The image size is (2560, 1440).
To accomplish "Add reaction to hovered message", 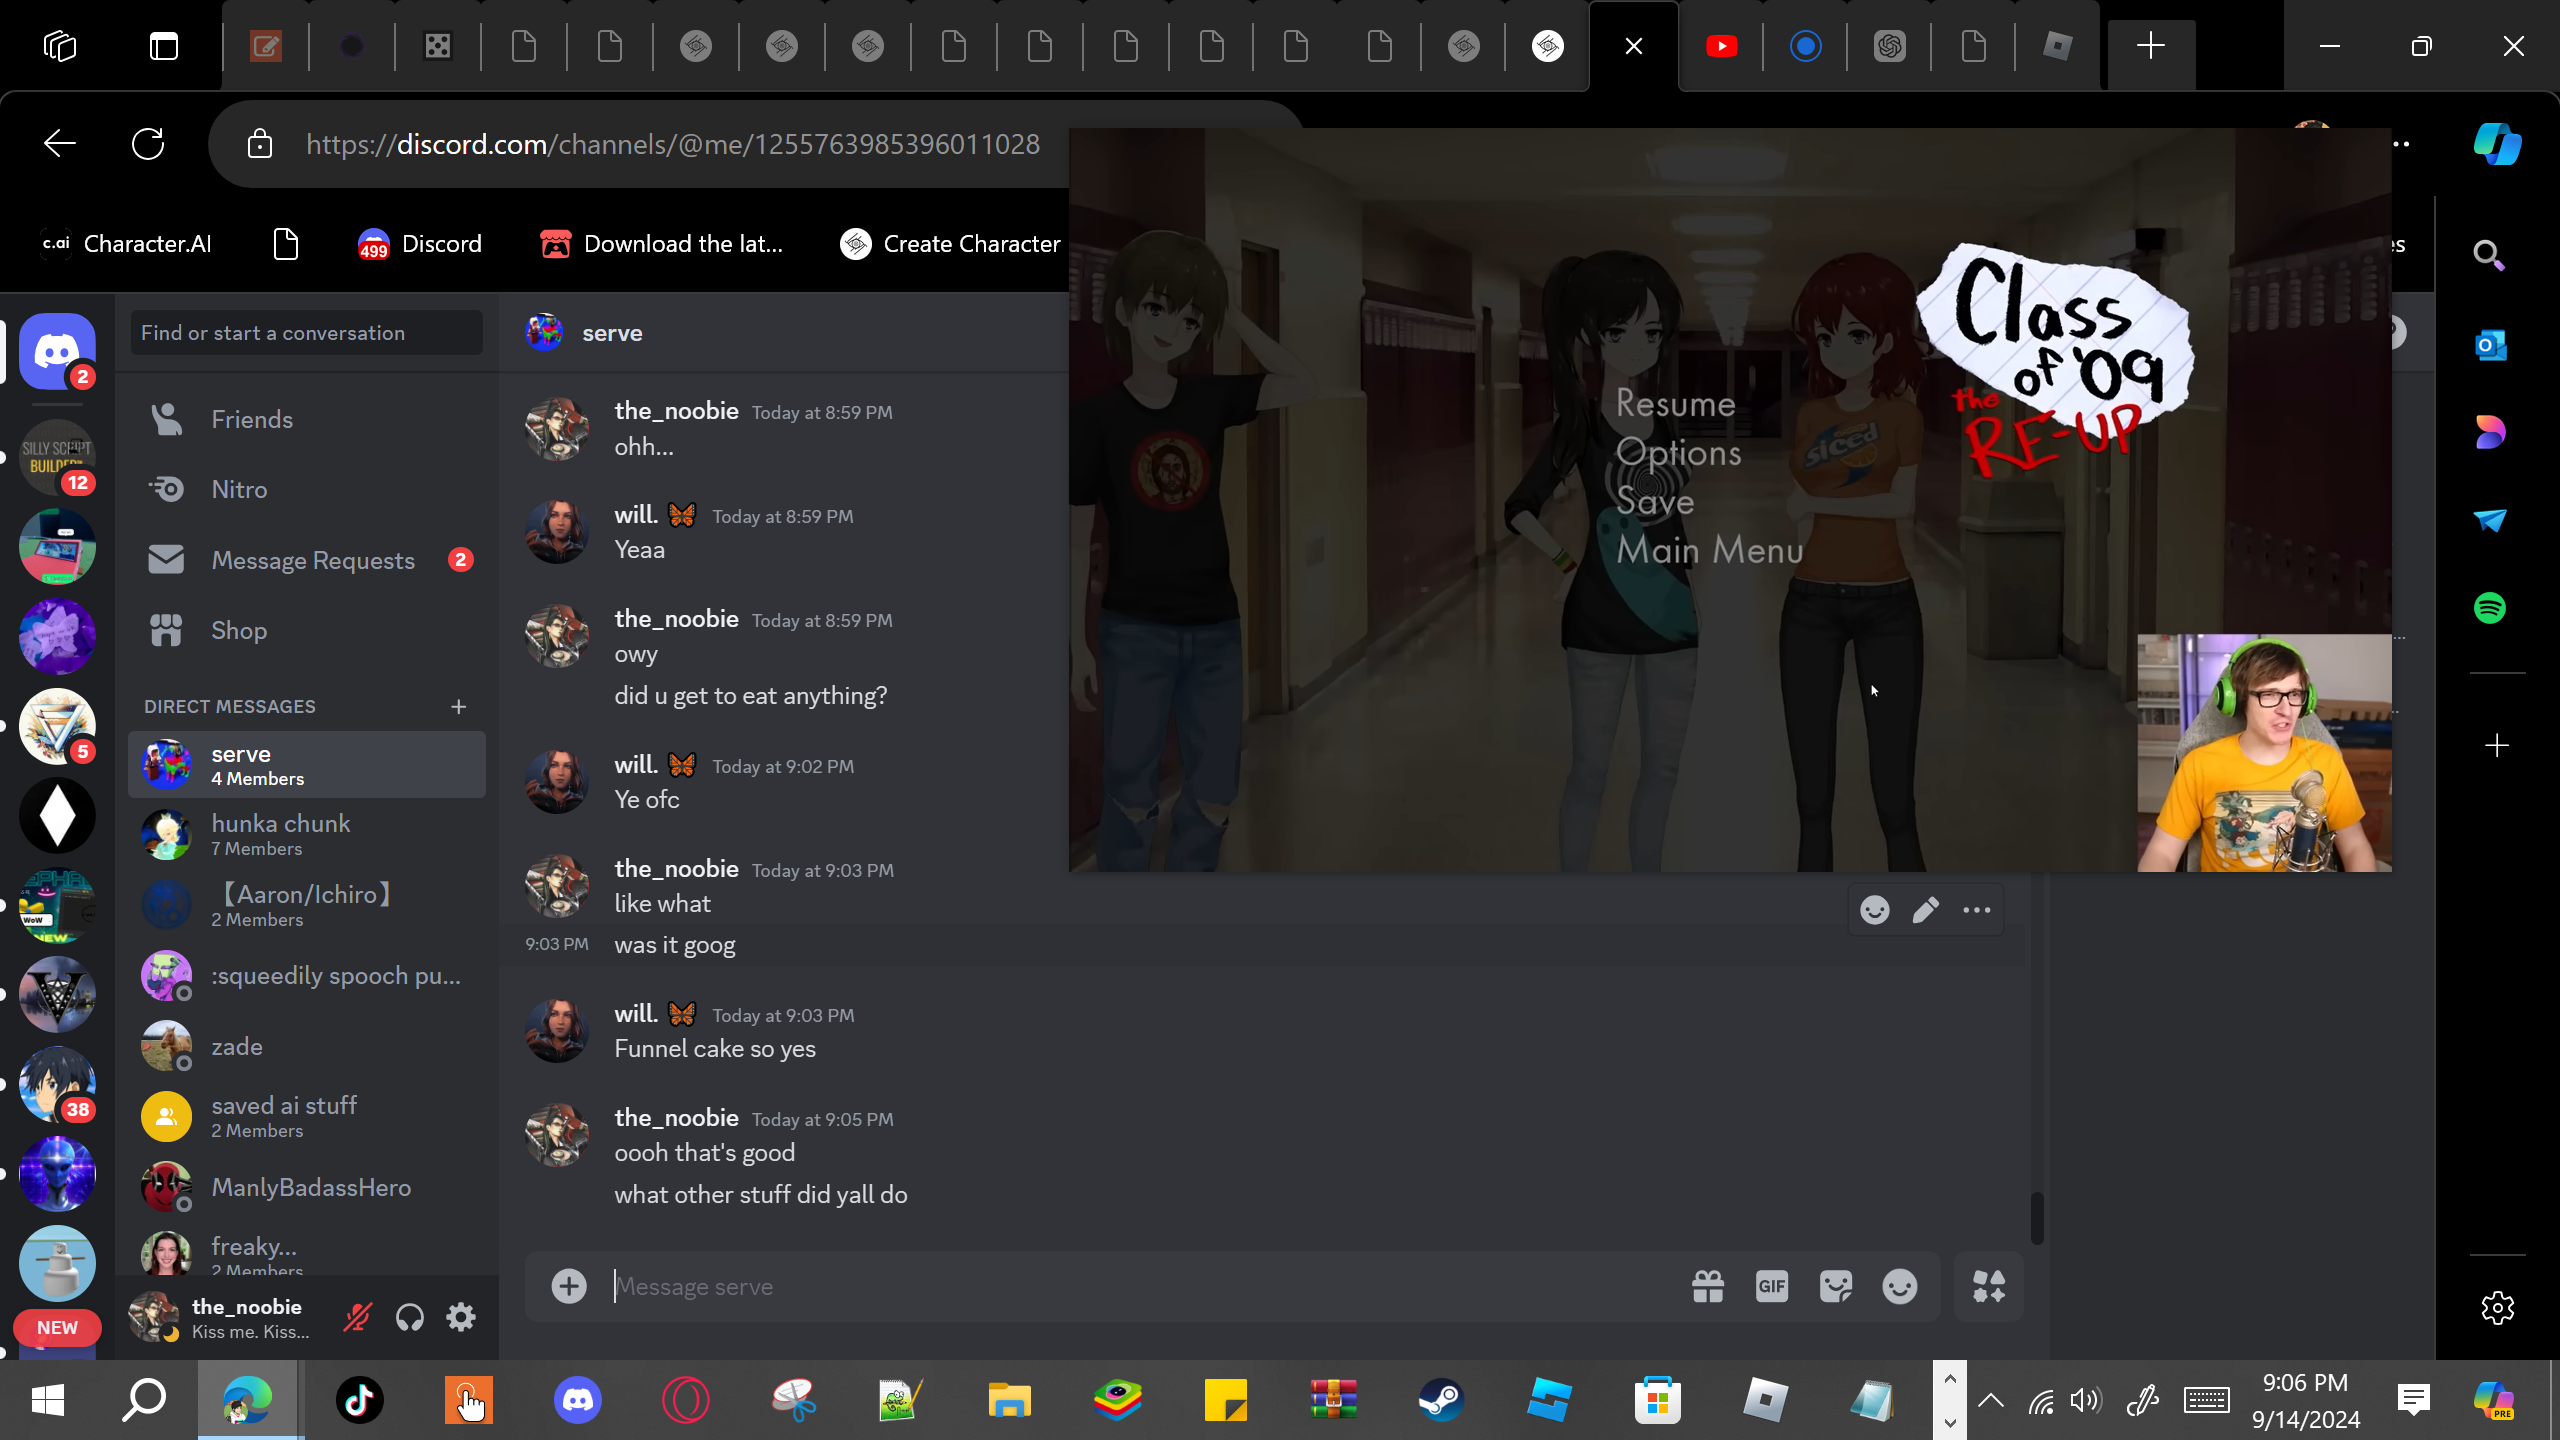I will 1874,910.
